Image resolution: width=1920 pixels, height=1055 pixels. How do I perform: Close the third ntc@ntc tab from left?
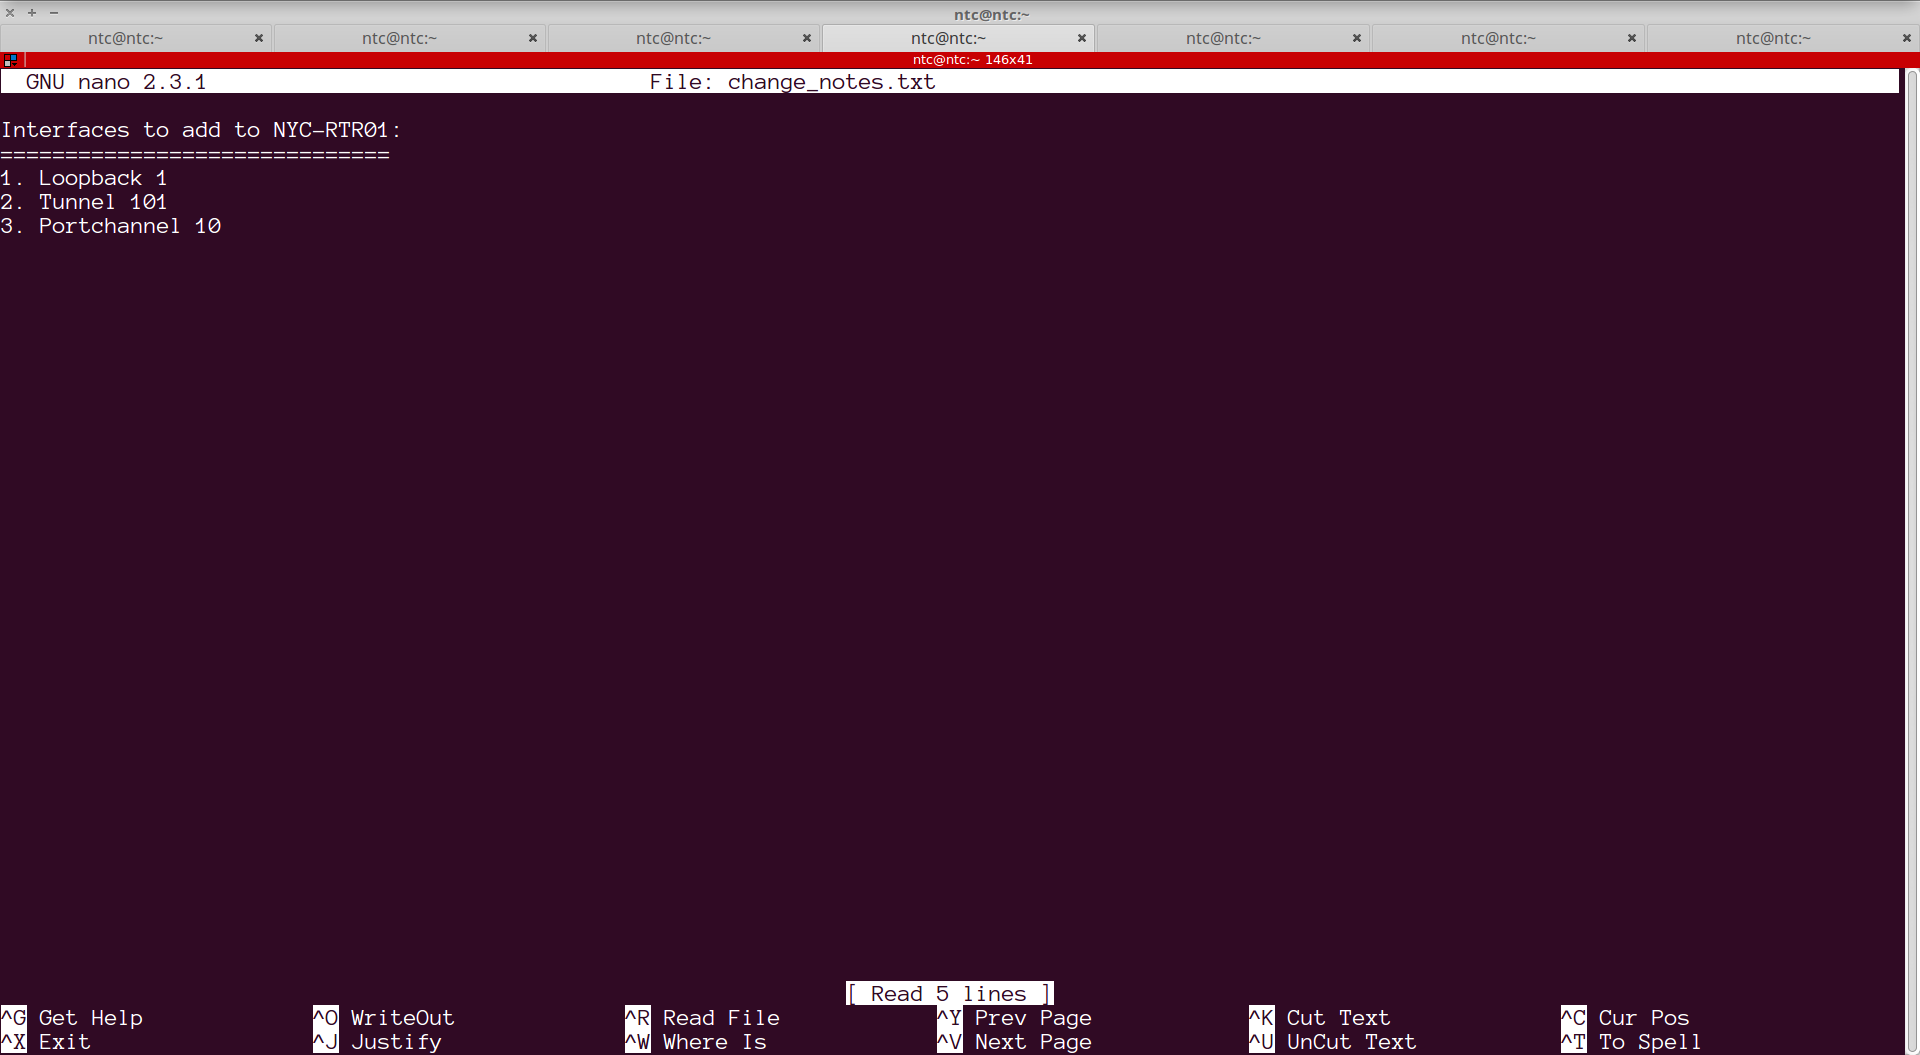(807, 38)
